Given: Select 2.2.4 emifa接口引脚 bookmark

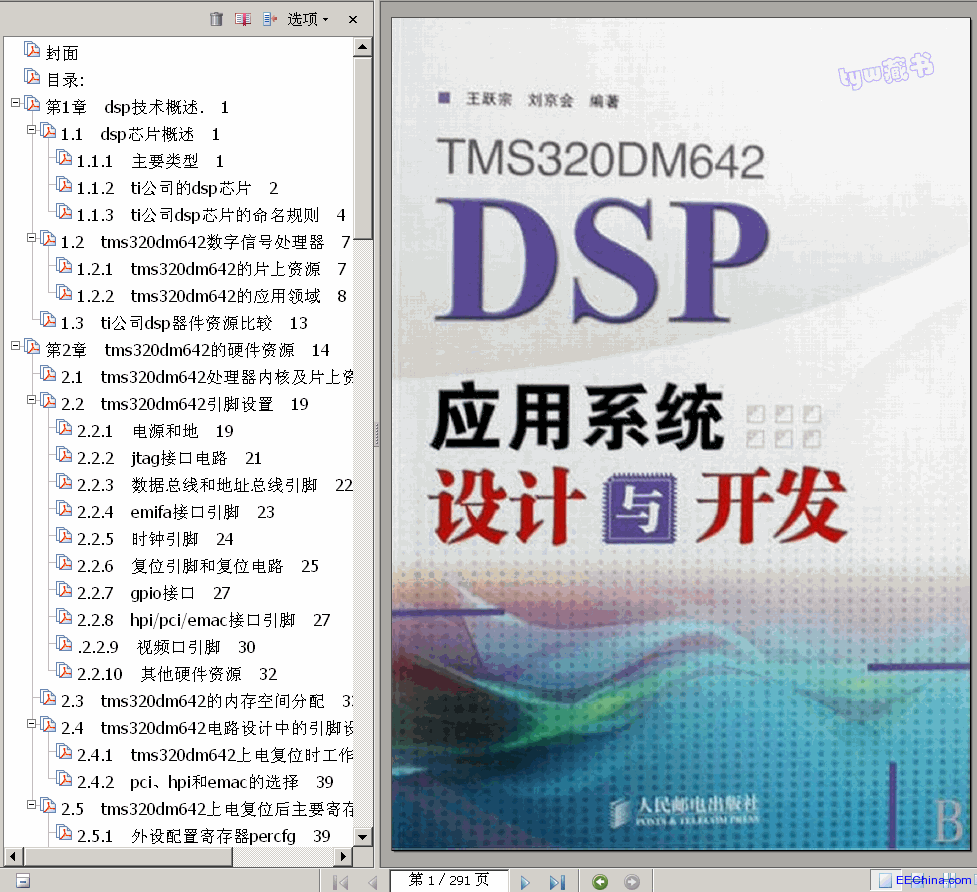Looking at the screenshot, I should click(175, 512).
